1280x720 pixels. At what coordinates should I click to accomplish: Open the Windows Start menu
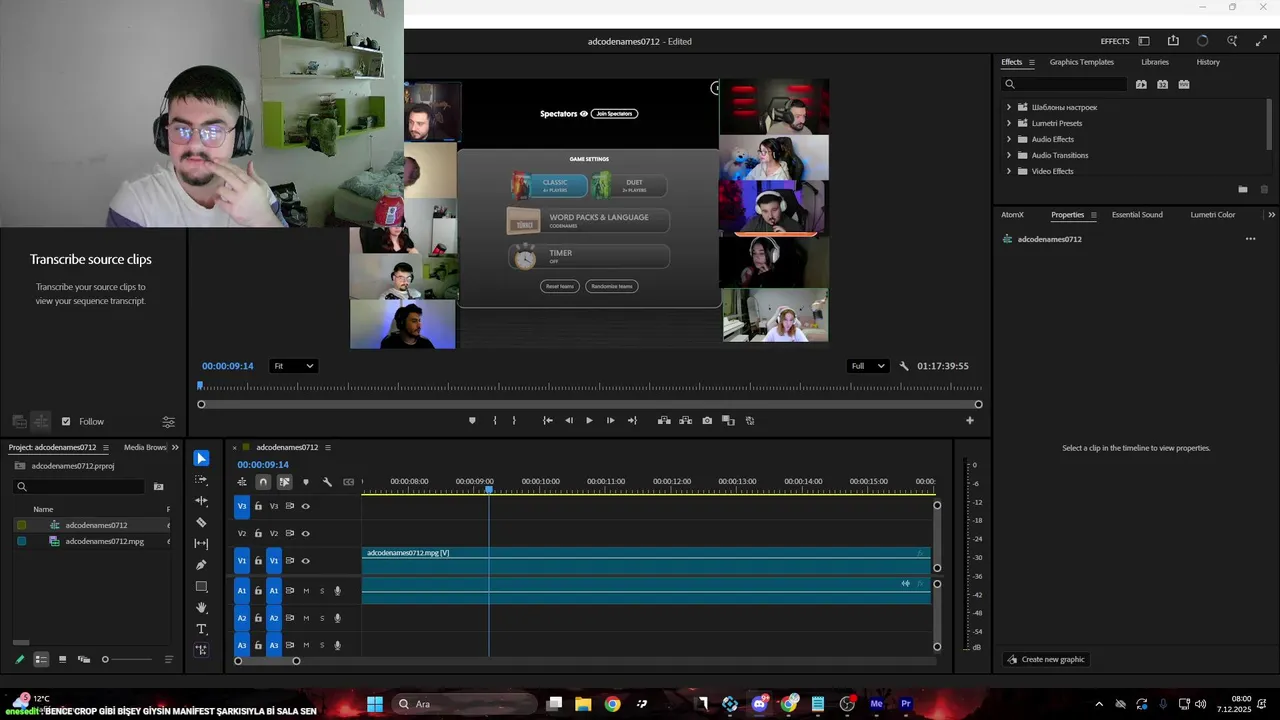click(x=374, y=704)
